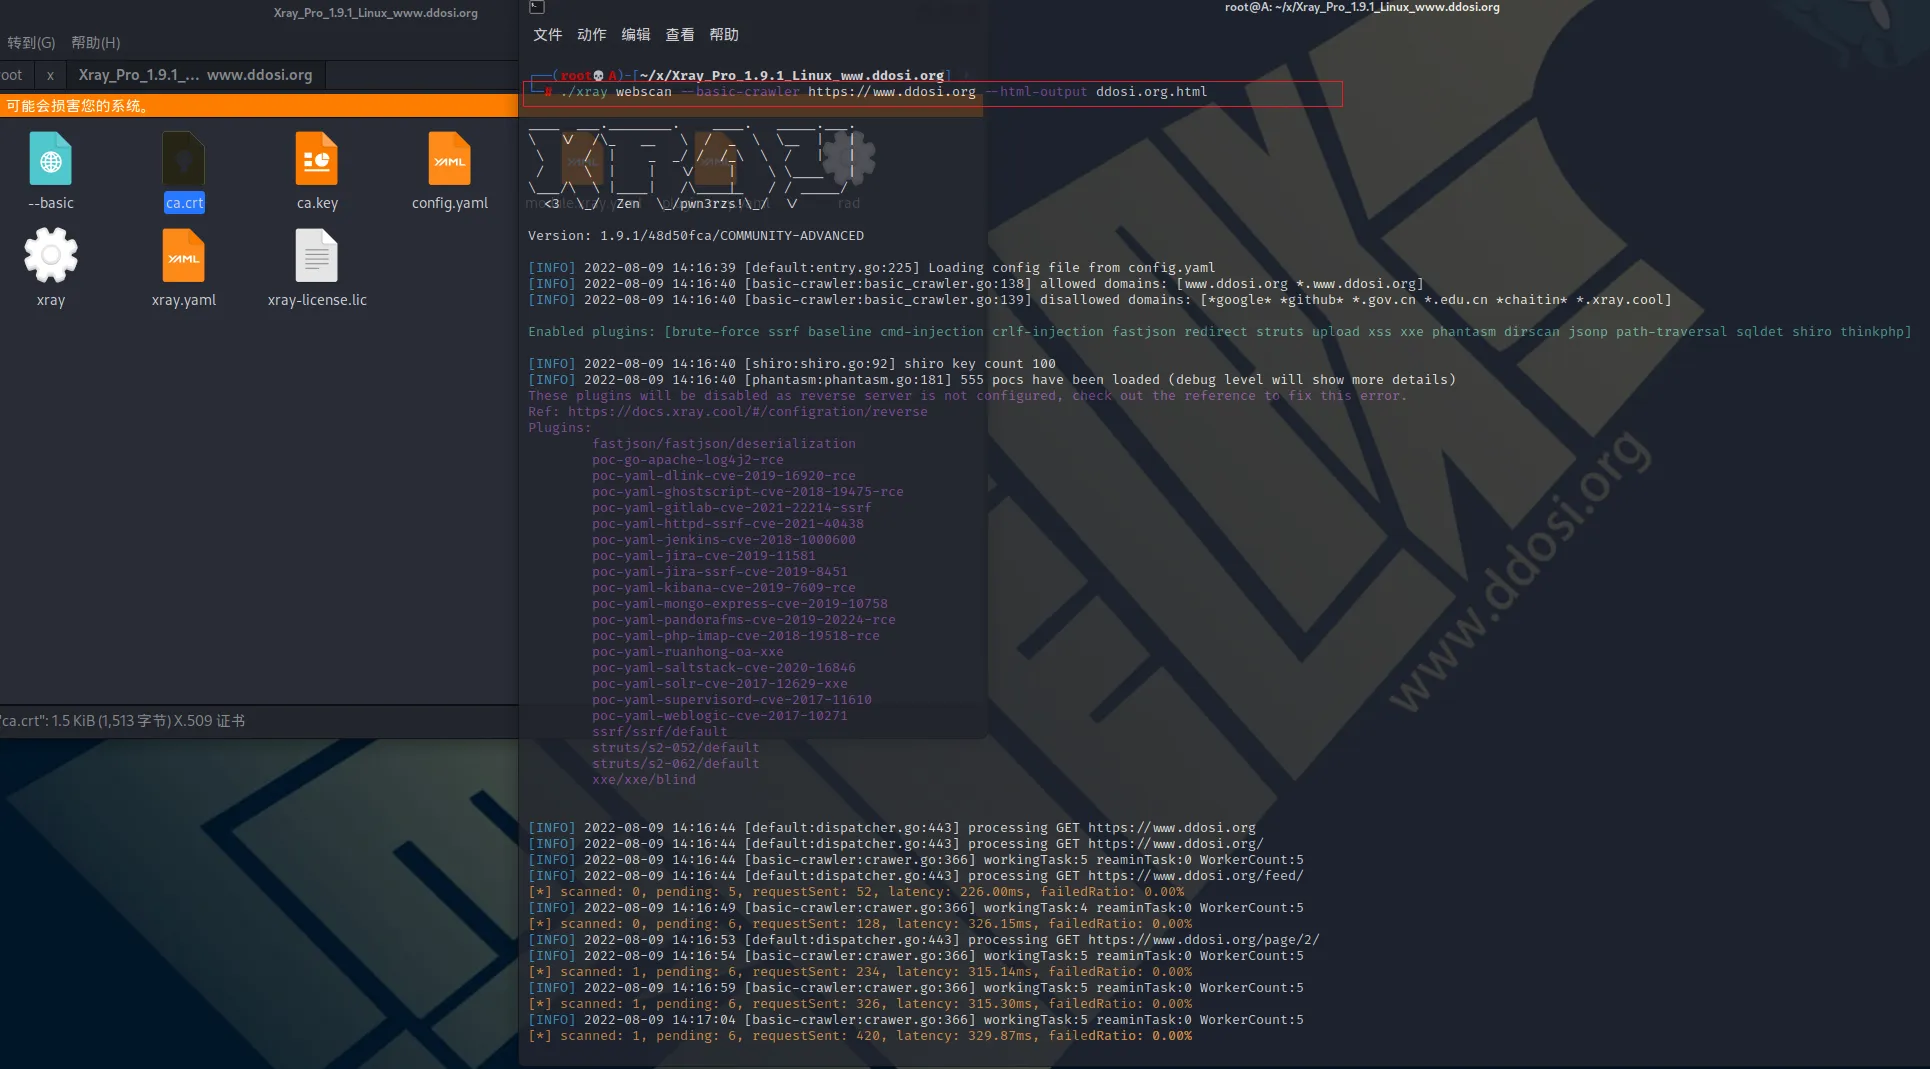
Task: Open the terminal 动作 menu
Action: point(591,35)
